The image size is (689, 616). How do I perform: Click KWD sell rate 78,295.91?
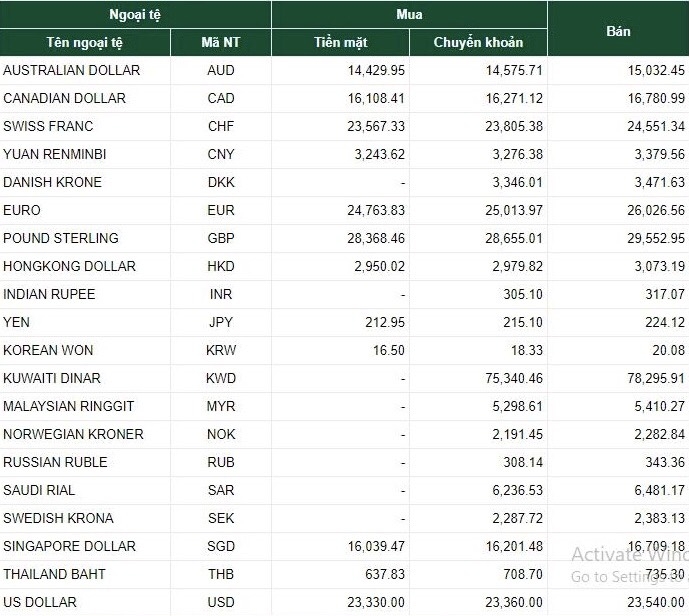coord(656,379)
